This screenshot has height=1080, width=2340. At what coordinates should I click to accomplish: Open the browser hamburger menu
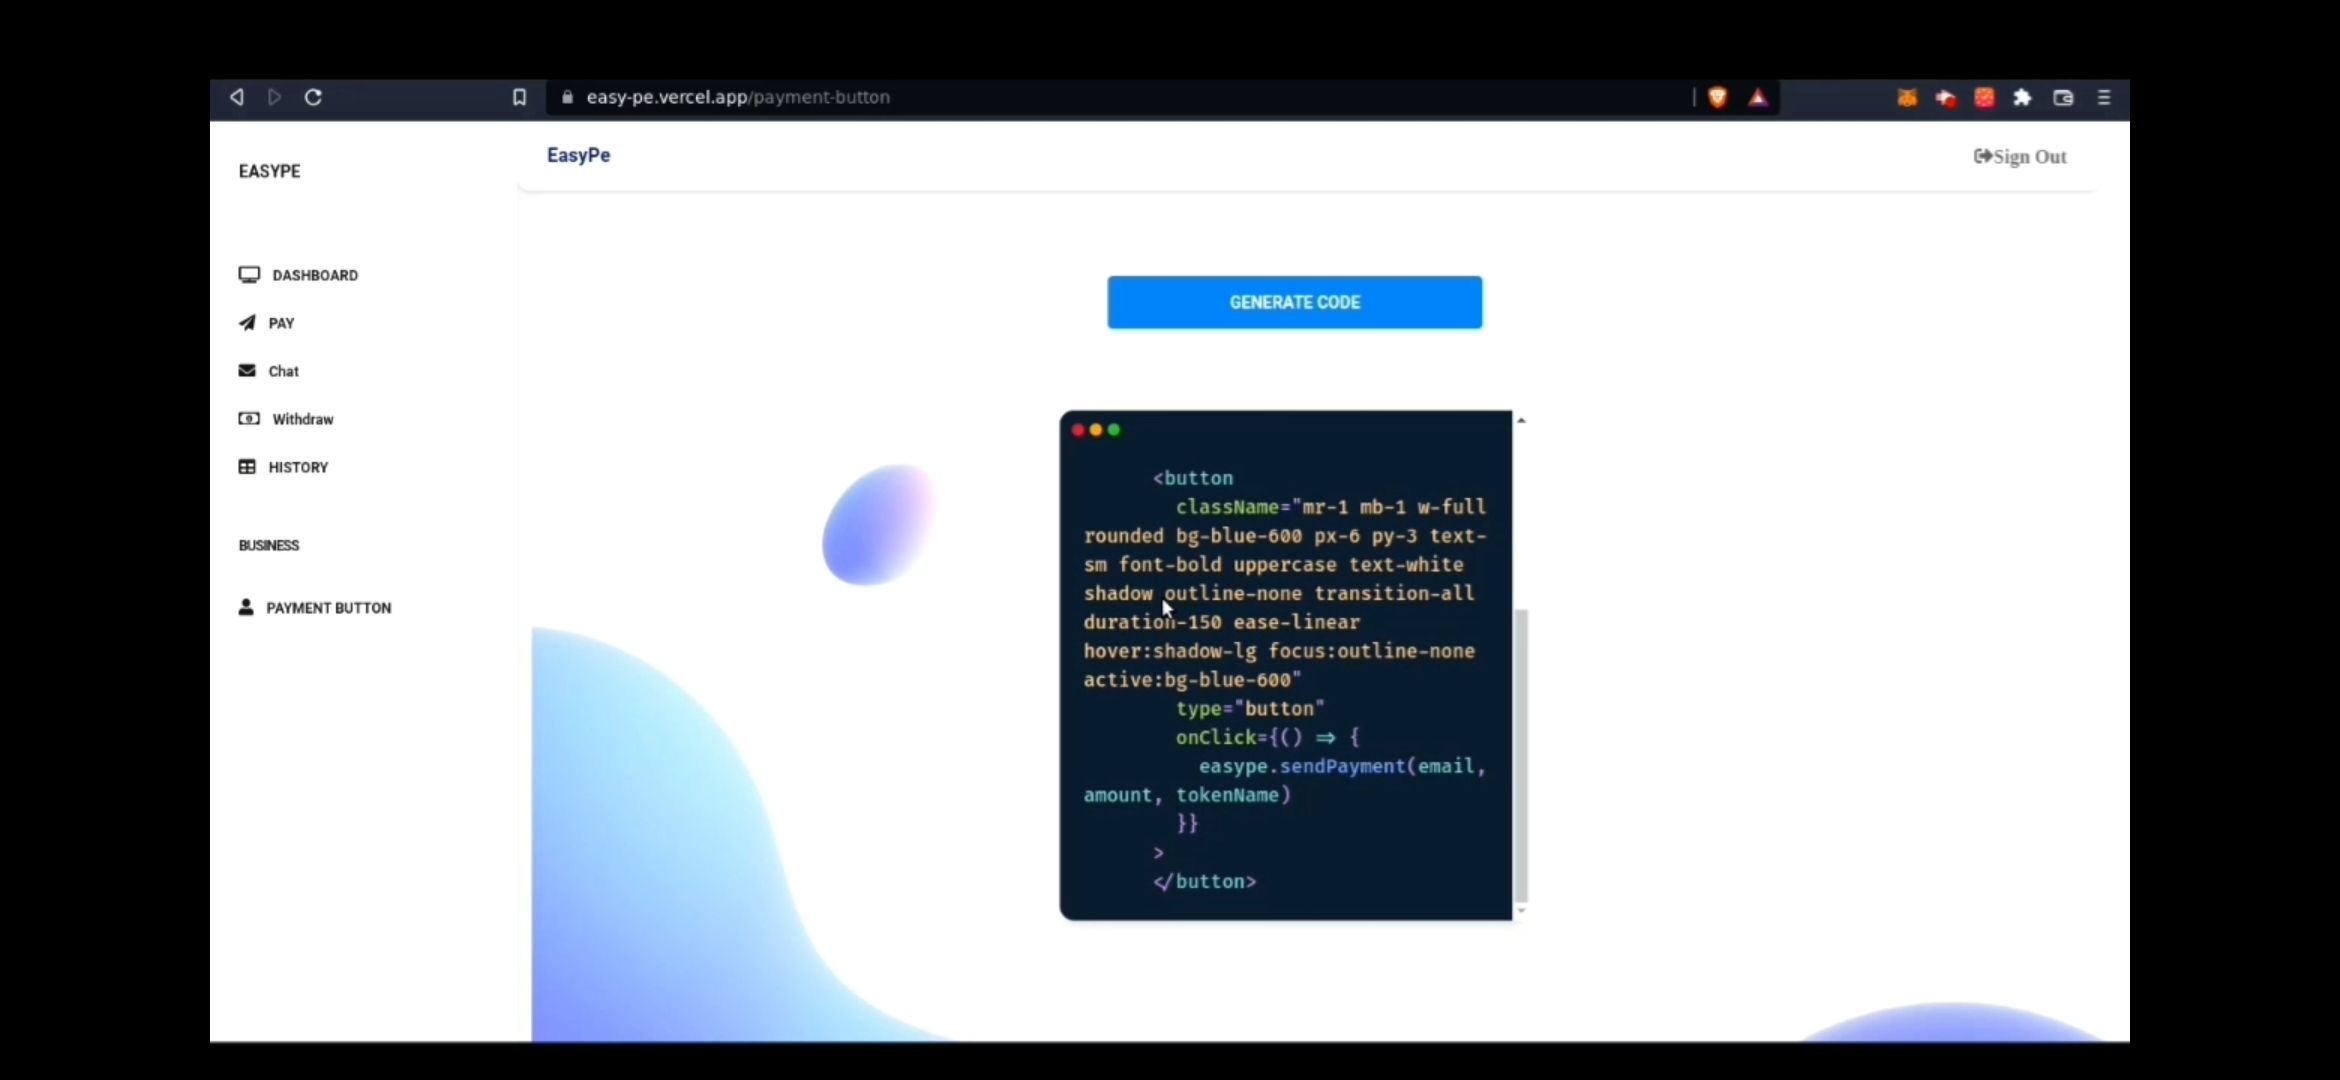click(x=2104, y=97)
